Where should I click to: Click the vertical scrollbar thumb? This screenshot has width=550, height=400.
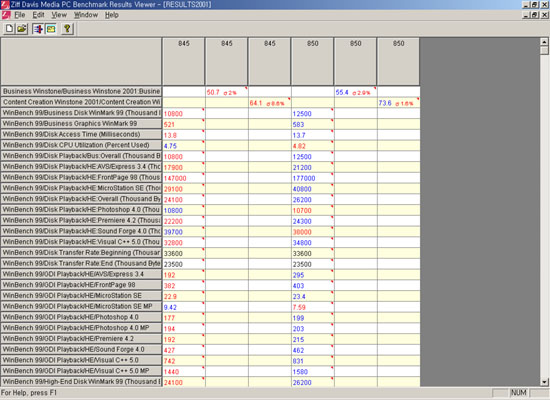[x=544, y=51]
